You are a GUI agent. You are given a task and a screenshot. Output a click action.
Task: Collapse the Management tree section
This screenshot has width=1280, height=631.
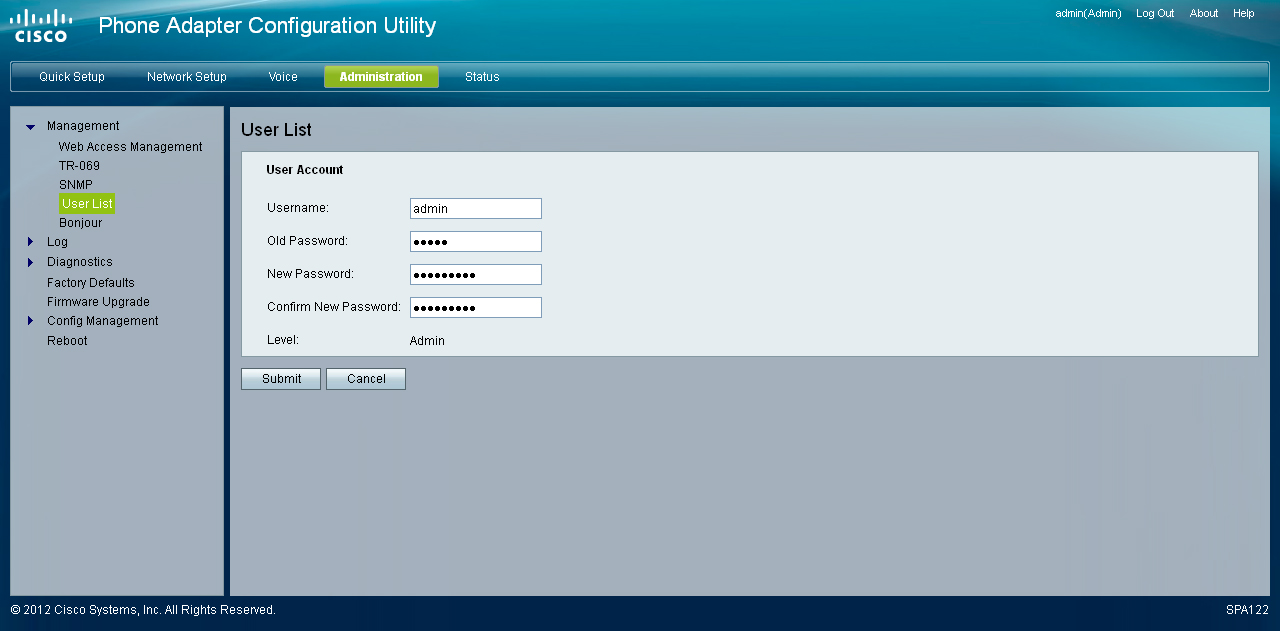pos(30,127)
